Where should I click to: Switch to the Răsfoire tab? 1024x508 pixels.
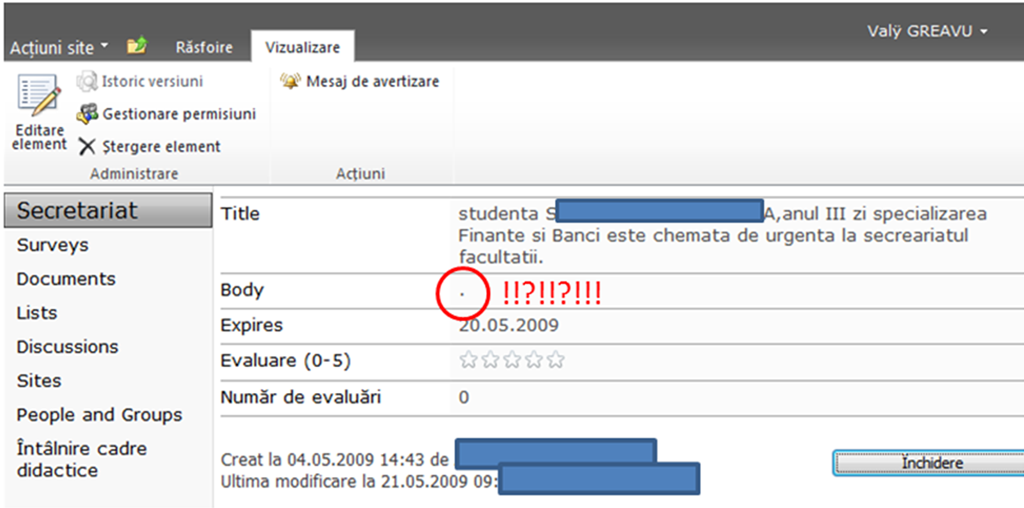pyautogui.click(x=203, y=48)
